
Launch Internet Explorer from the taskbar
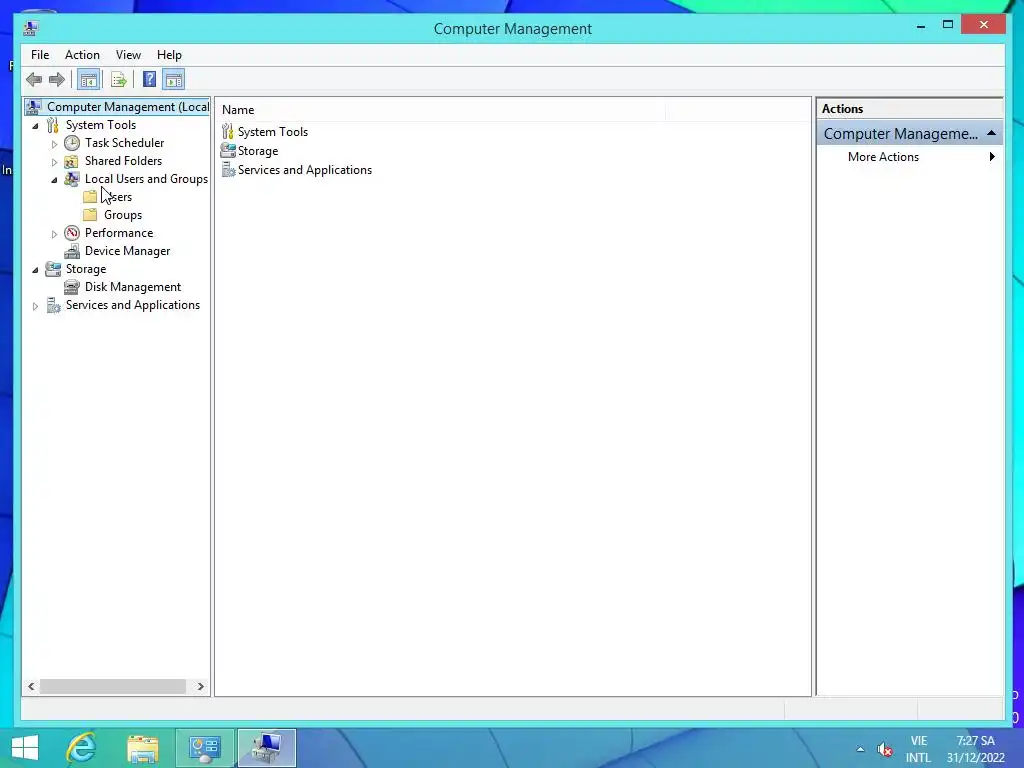[82, 748]
